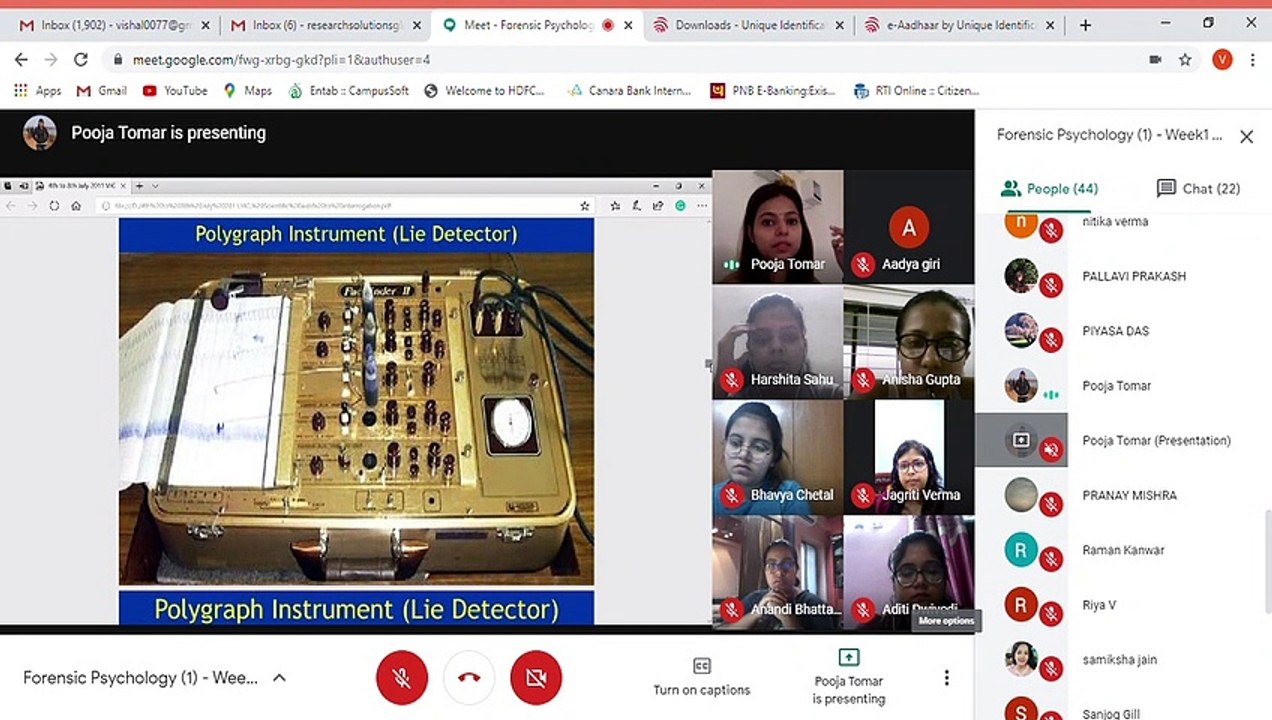Open Anisha Gupta video tile
1272x720 pixels.
click(x=908, y=342)
